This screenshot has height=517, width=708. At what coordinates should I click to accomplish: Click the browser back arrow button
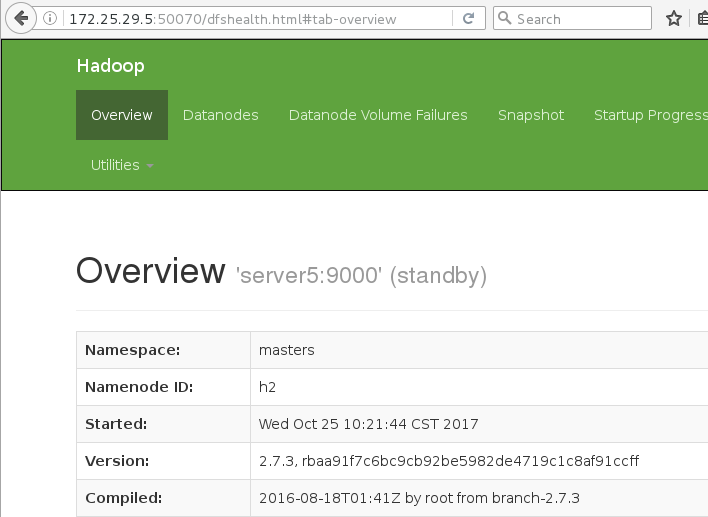point(21,19)
